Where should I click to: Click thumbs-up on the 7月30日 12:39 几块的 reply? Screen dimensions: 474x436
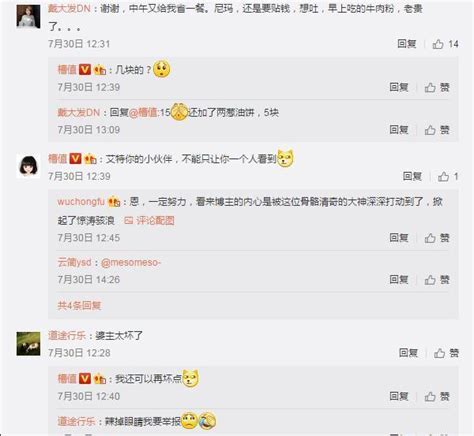437,88
